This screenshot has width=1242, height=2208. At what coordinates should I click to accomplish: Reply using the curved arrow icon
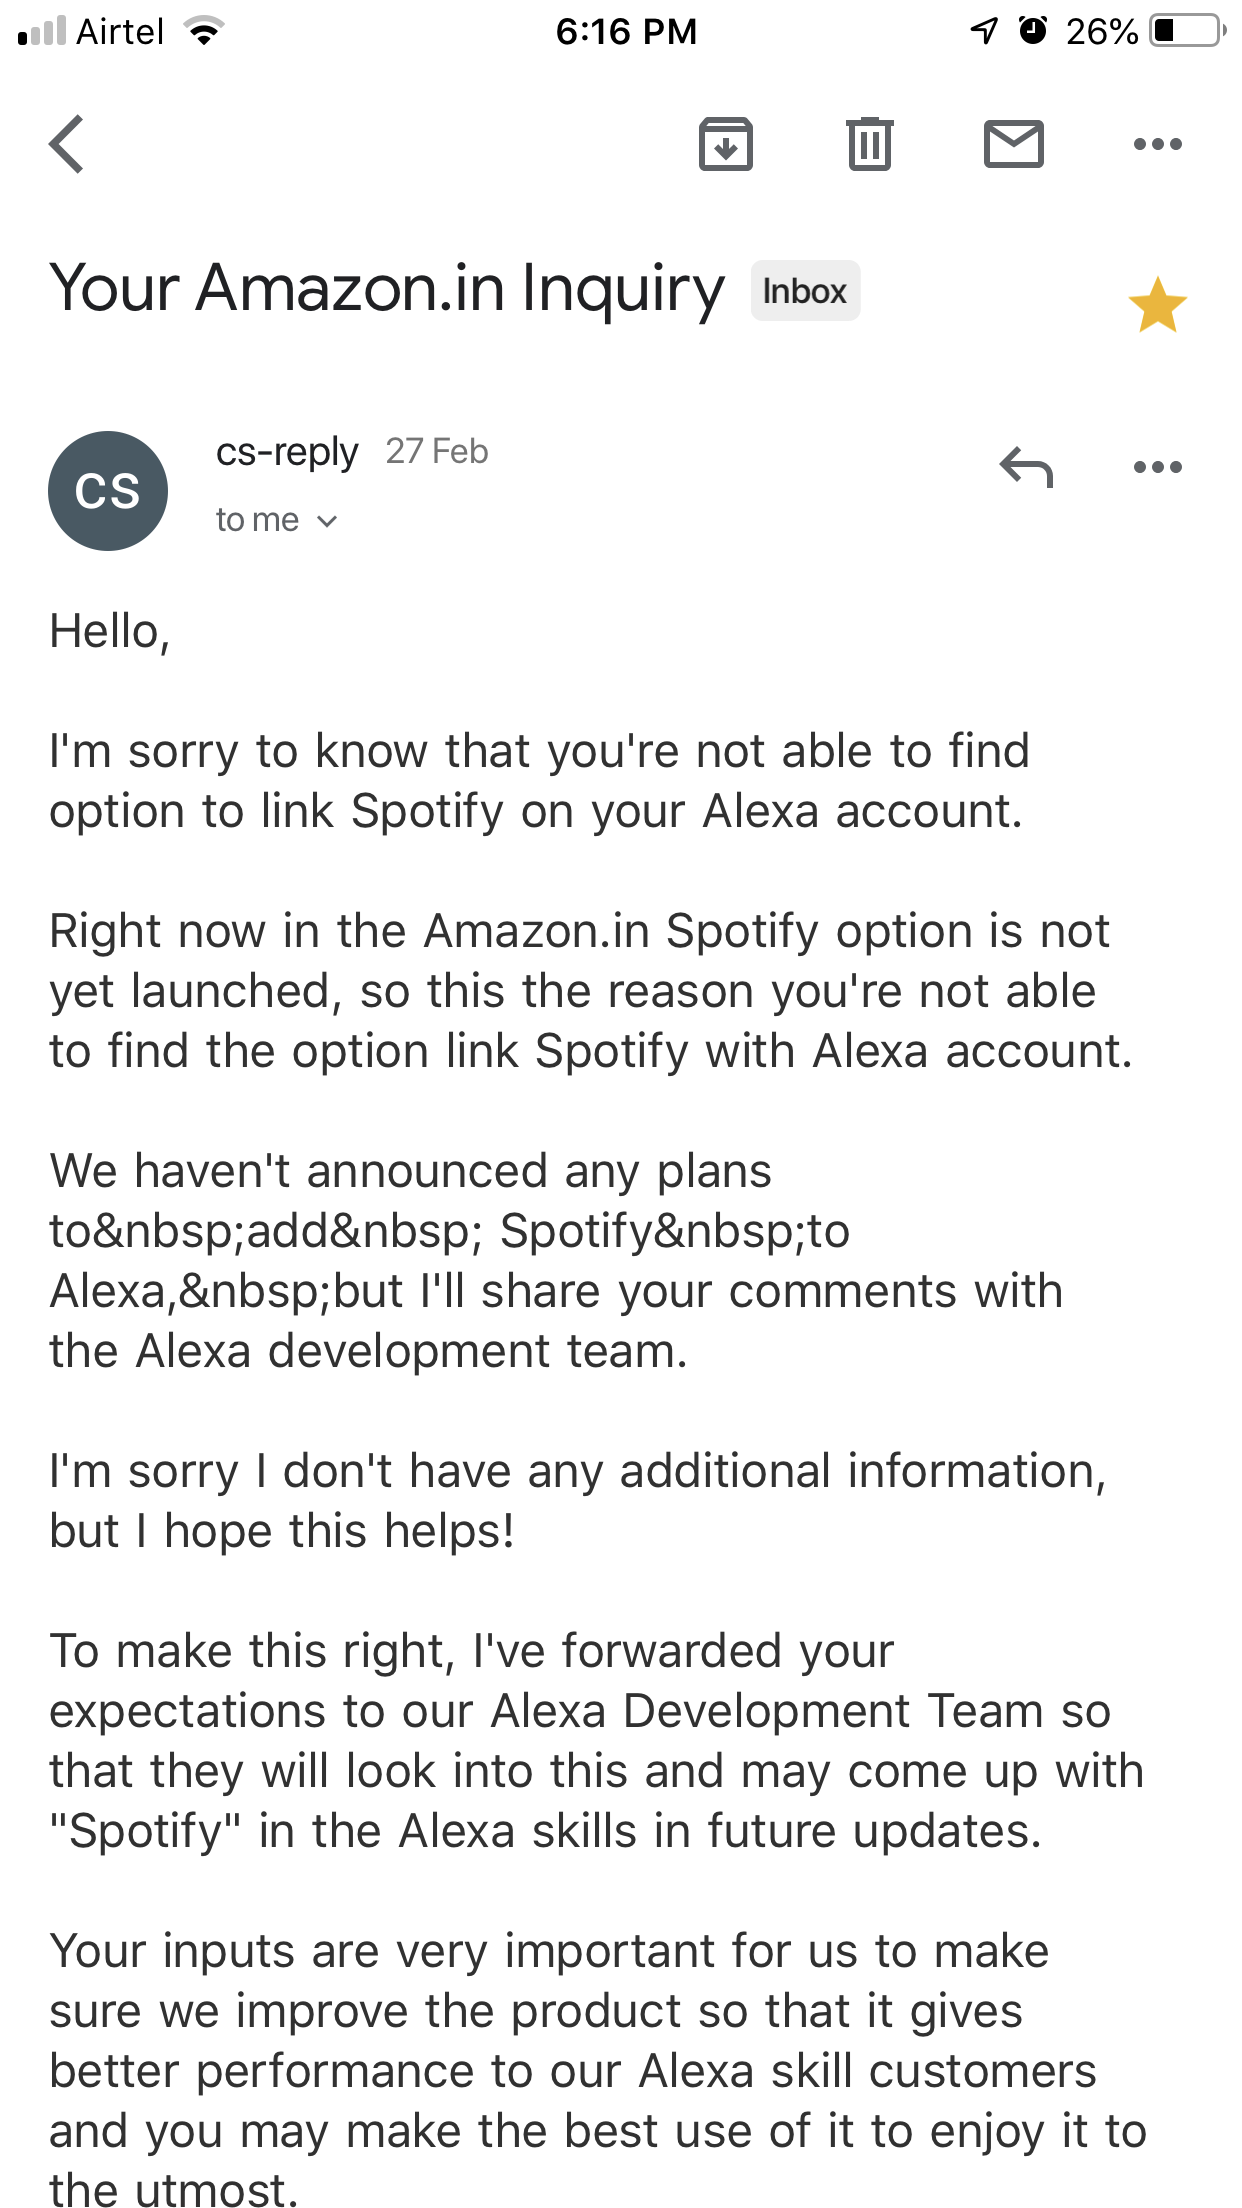tap(1026, 467)
